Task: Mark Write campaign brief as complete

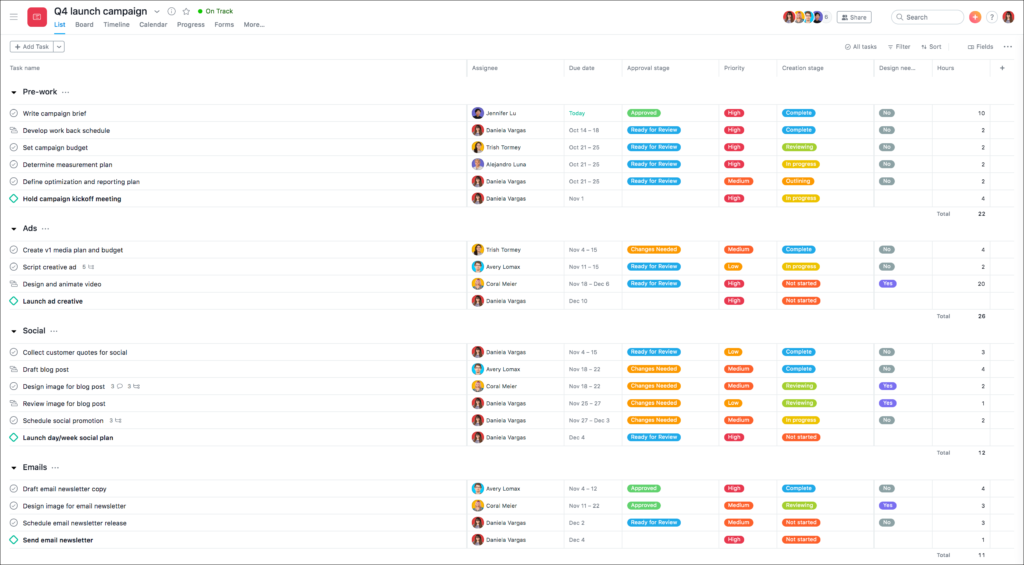Action: pos(14,113)
